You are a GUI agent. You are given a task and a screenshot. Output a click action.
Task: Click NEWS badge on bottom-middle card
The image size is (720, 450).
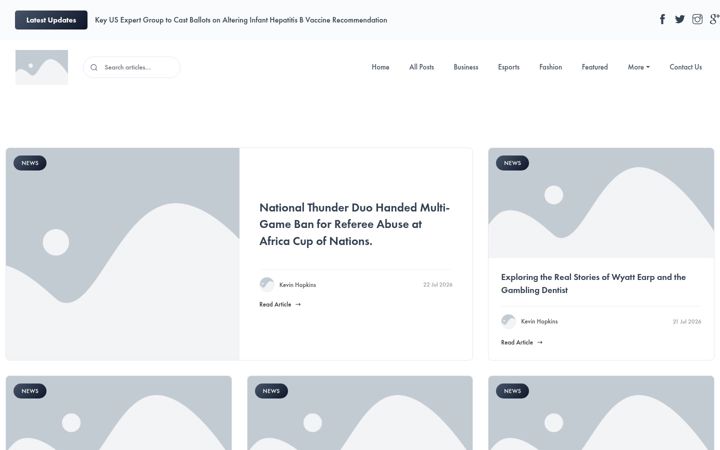[x=271, y=391]
